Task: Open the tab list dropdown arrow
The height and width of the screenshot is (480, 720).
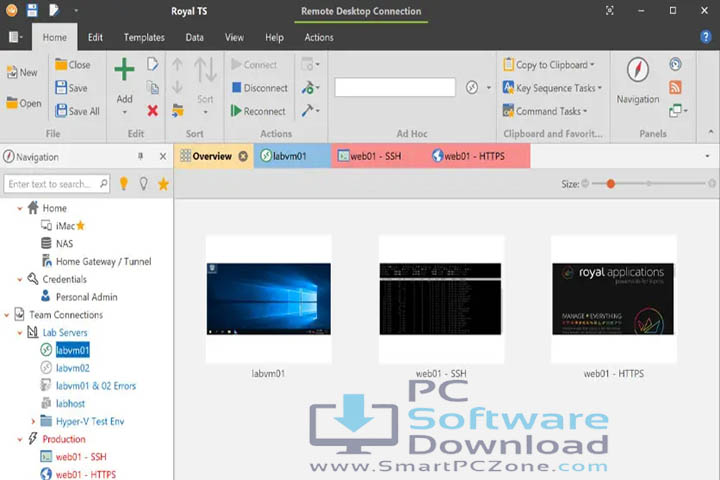Action: (707, 156)
